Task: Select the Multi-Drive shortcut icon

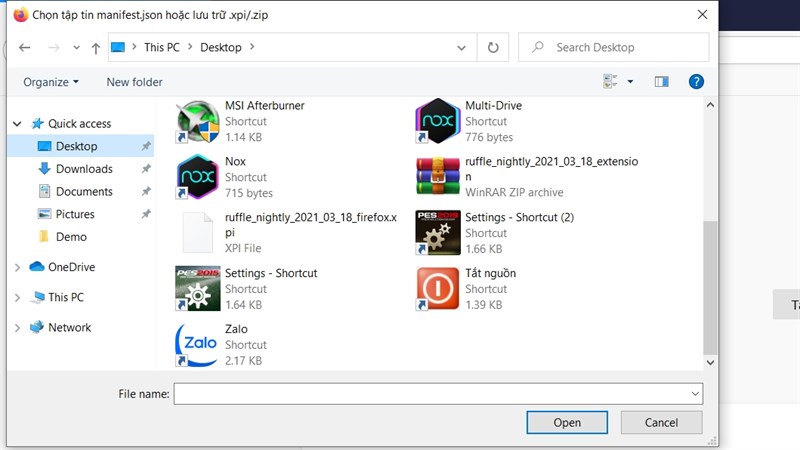Action: point(437,122)
